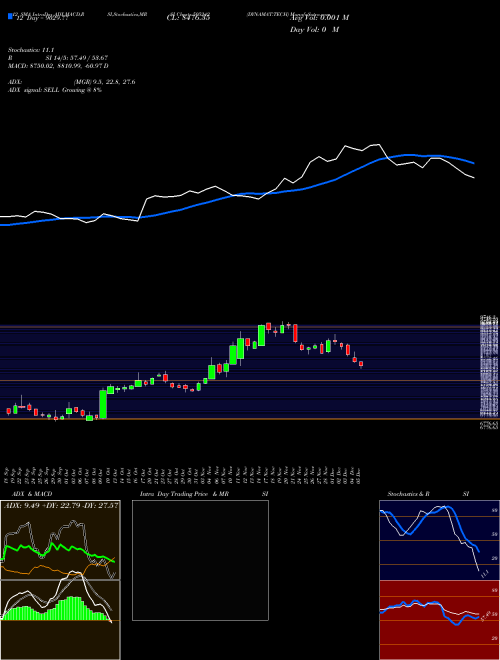Click the 'Stochastics & R' panel title
This screenshot has height=660, width=500.
(408, 494)
